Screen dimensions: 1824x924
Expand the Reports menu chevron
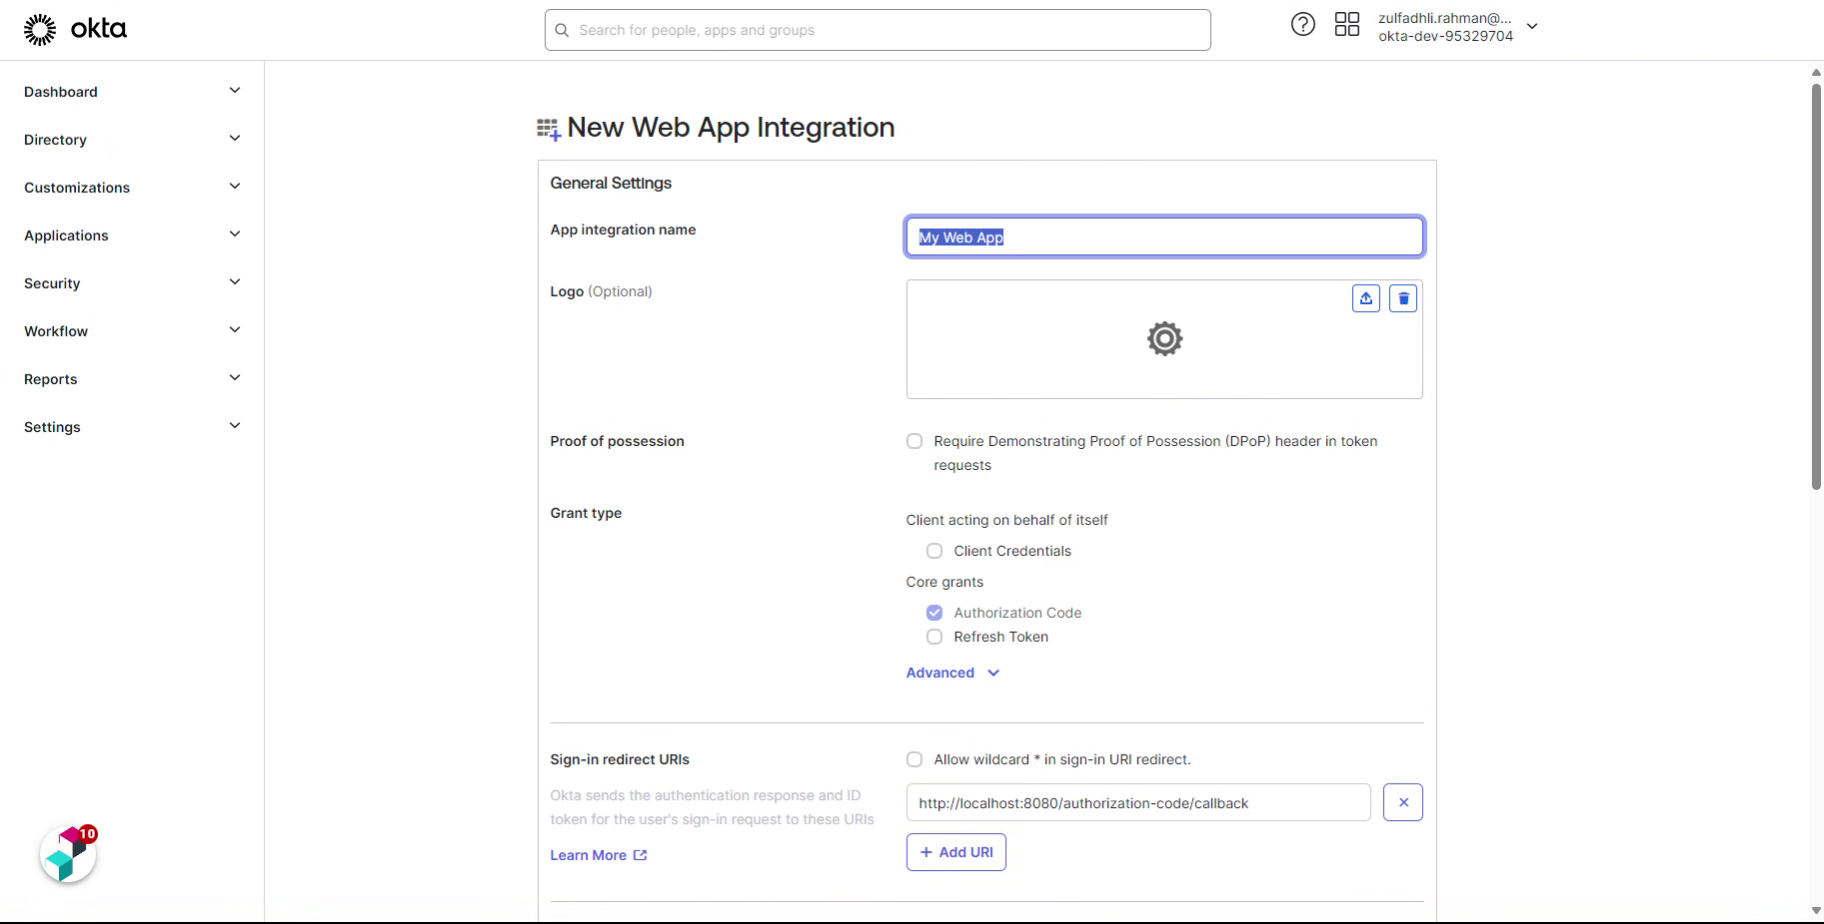[x=235, y=379]
